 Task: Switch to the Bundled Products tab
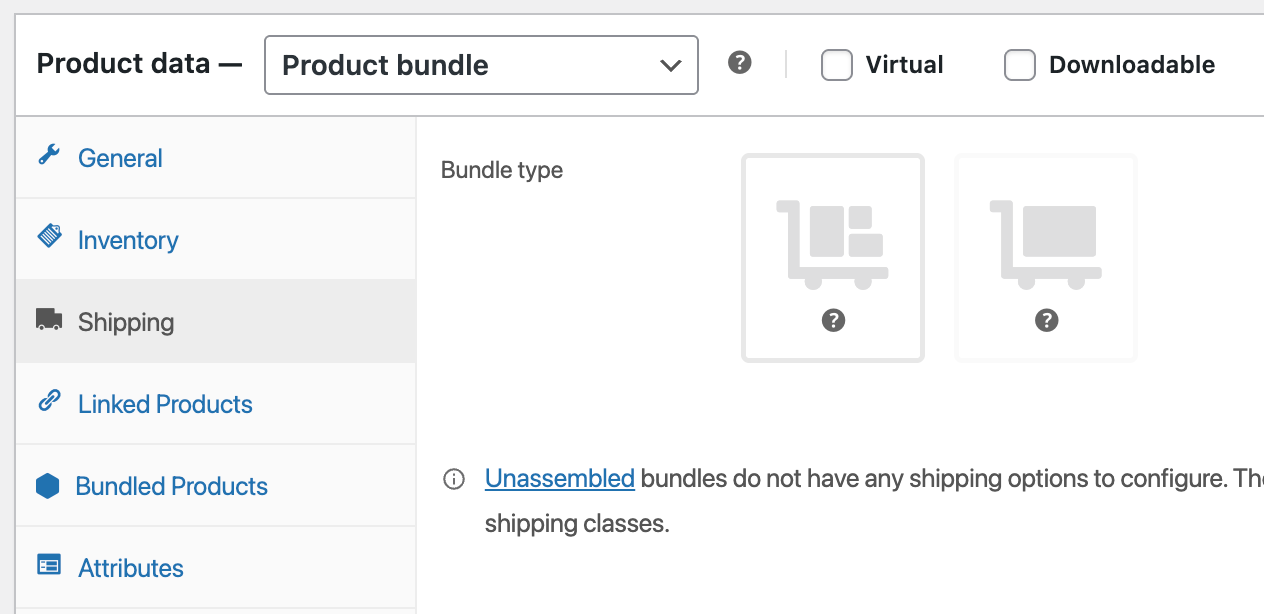coord(171,485)
